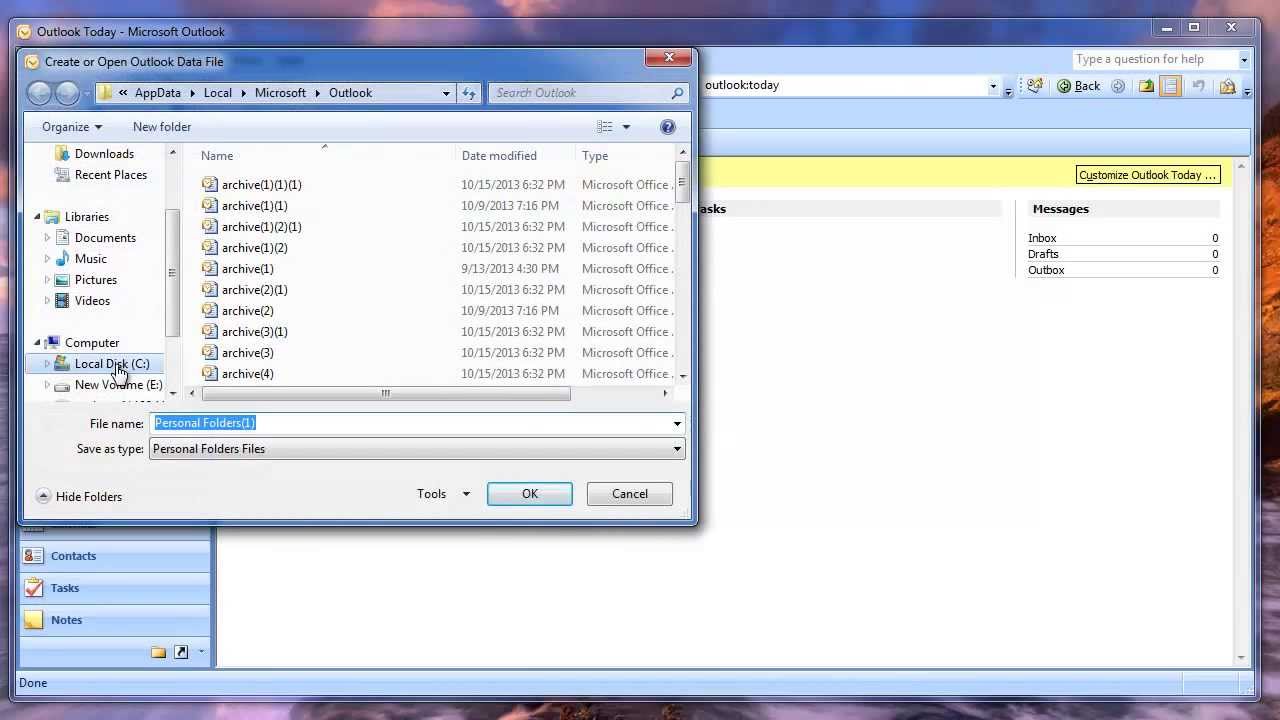Open the File name dropdown arrow
Viewport: 1280px width, 720px height.
(x=677, y=424)
